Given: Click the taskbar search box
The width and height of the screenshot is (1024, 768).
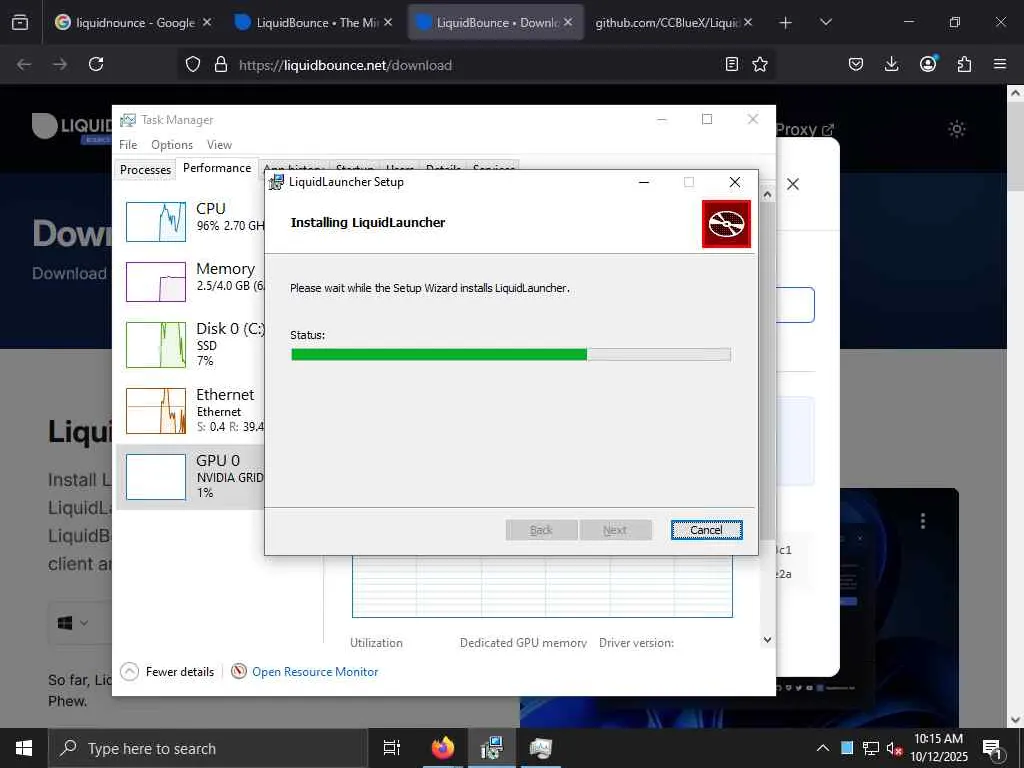Looking at the screenshot, I should [x=208, y=748].
